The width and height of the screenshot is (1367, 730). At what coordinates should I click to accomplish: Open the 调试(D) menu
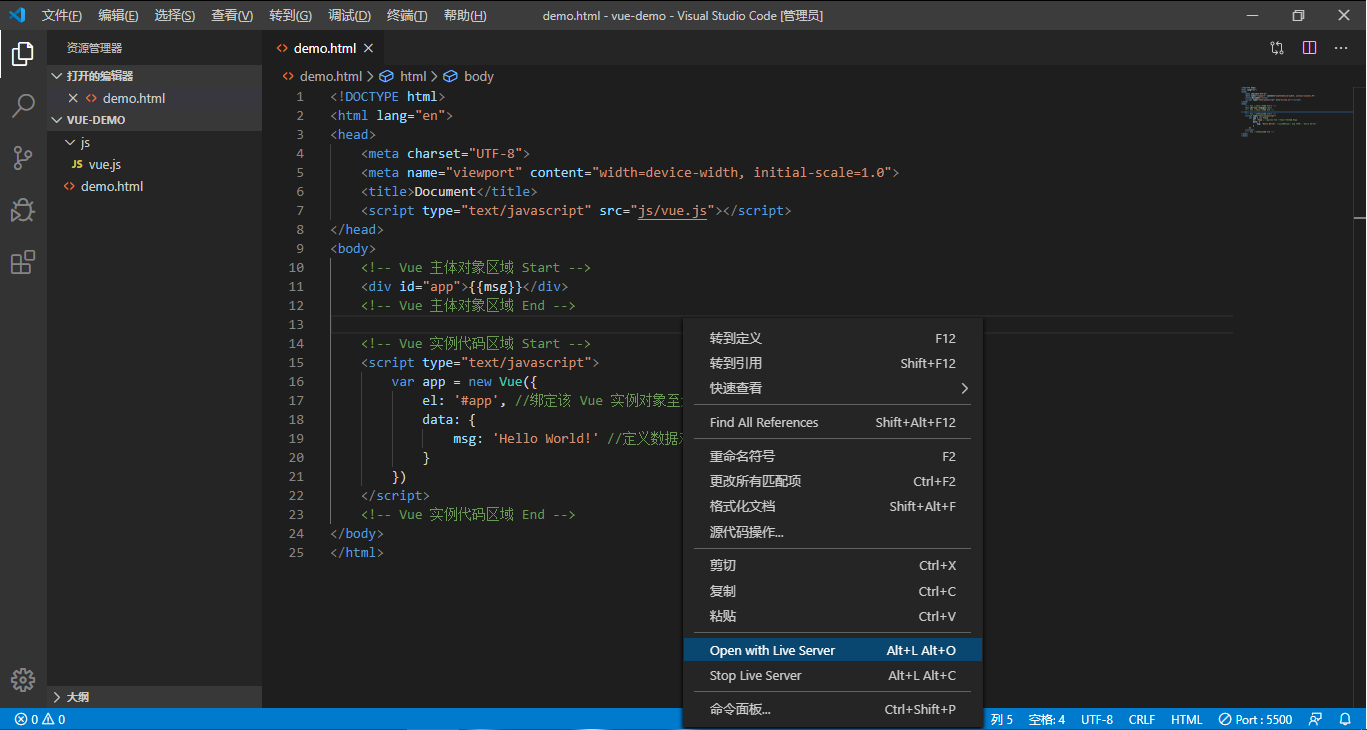point(349,15)
